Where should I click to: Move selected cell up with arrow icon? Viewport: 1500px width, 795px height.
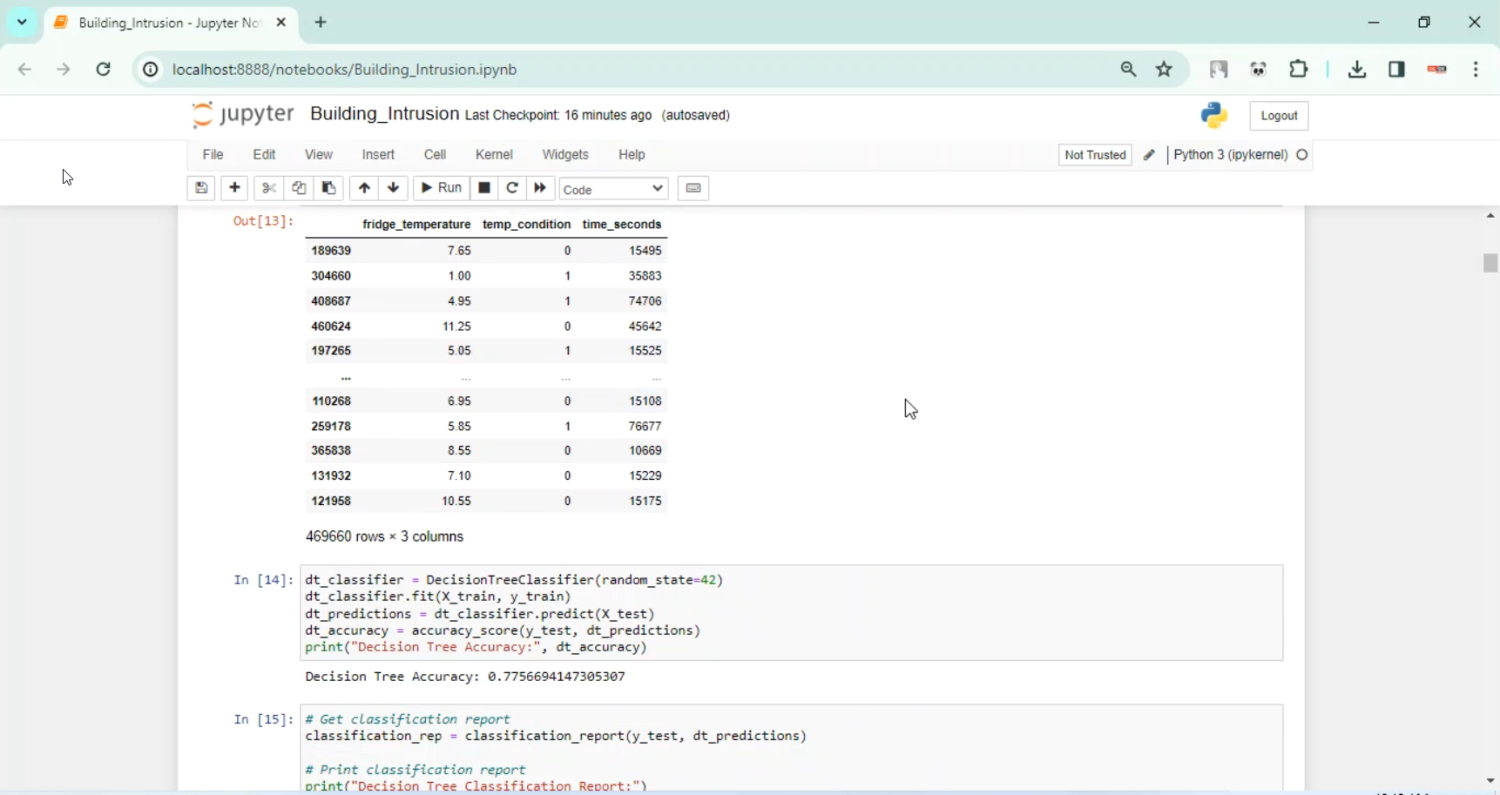[x=364, y=188]
